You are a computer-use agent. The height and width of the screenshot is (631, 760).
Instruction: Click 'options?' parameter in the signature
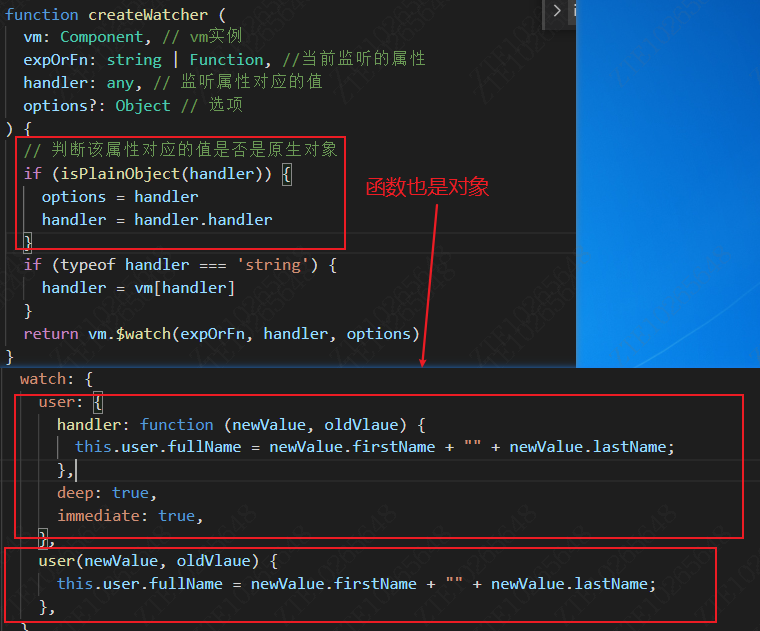point(61,106)
